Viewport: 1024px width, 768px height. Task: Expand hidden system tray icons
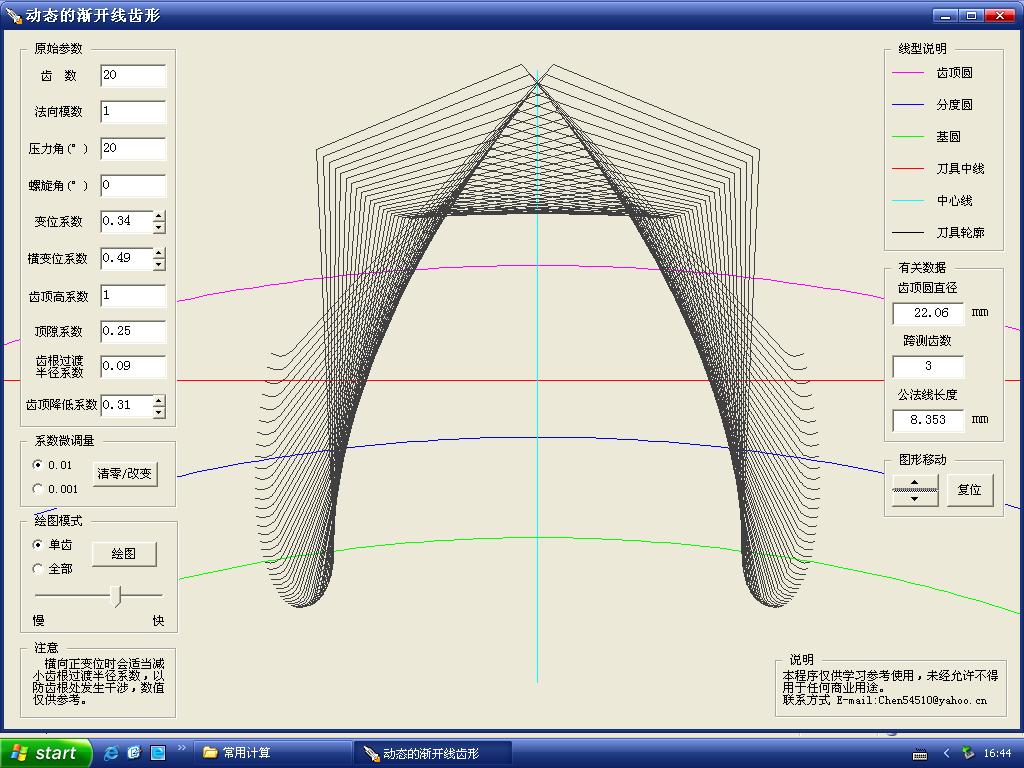click(x=946, y=754)
